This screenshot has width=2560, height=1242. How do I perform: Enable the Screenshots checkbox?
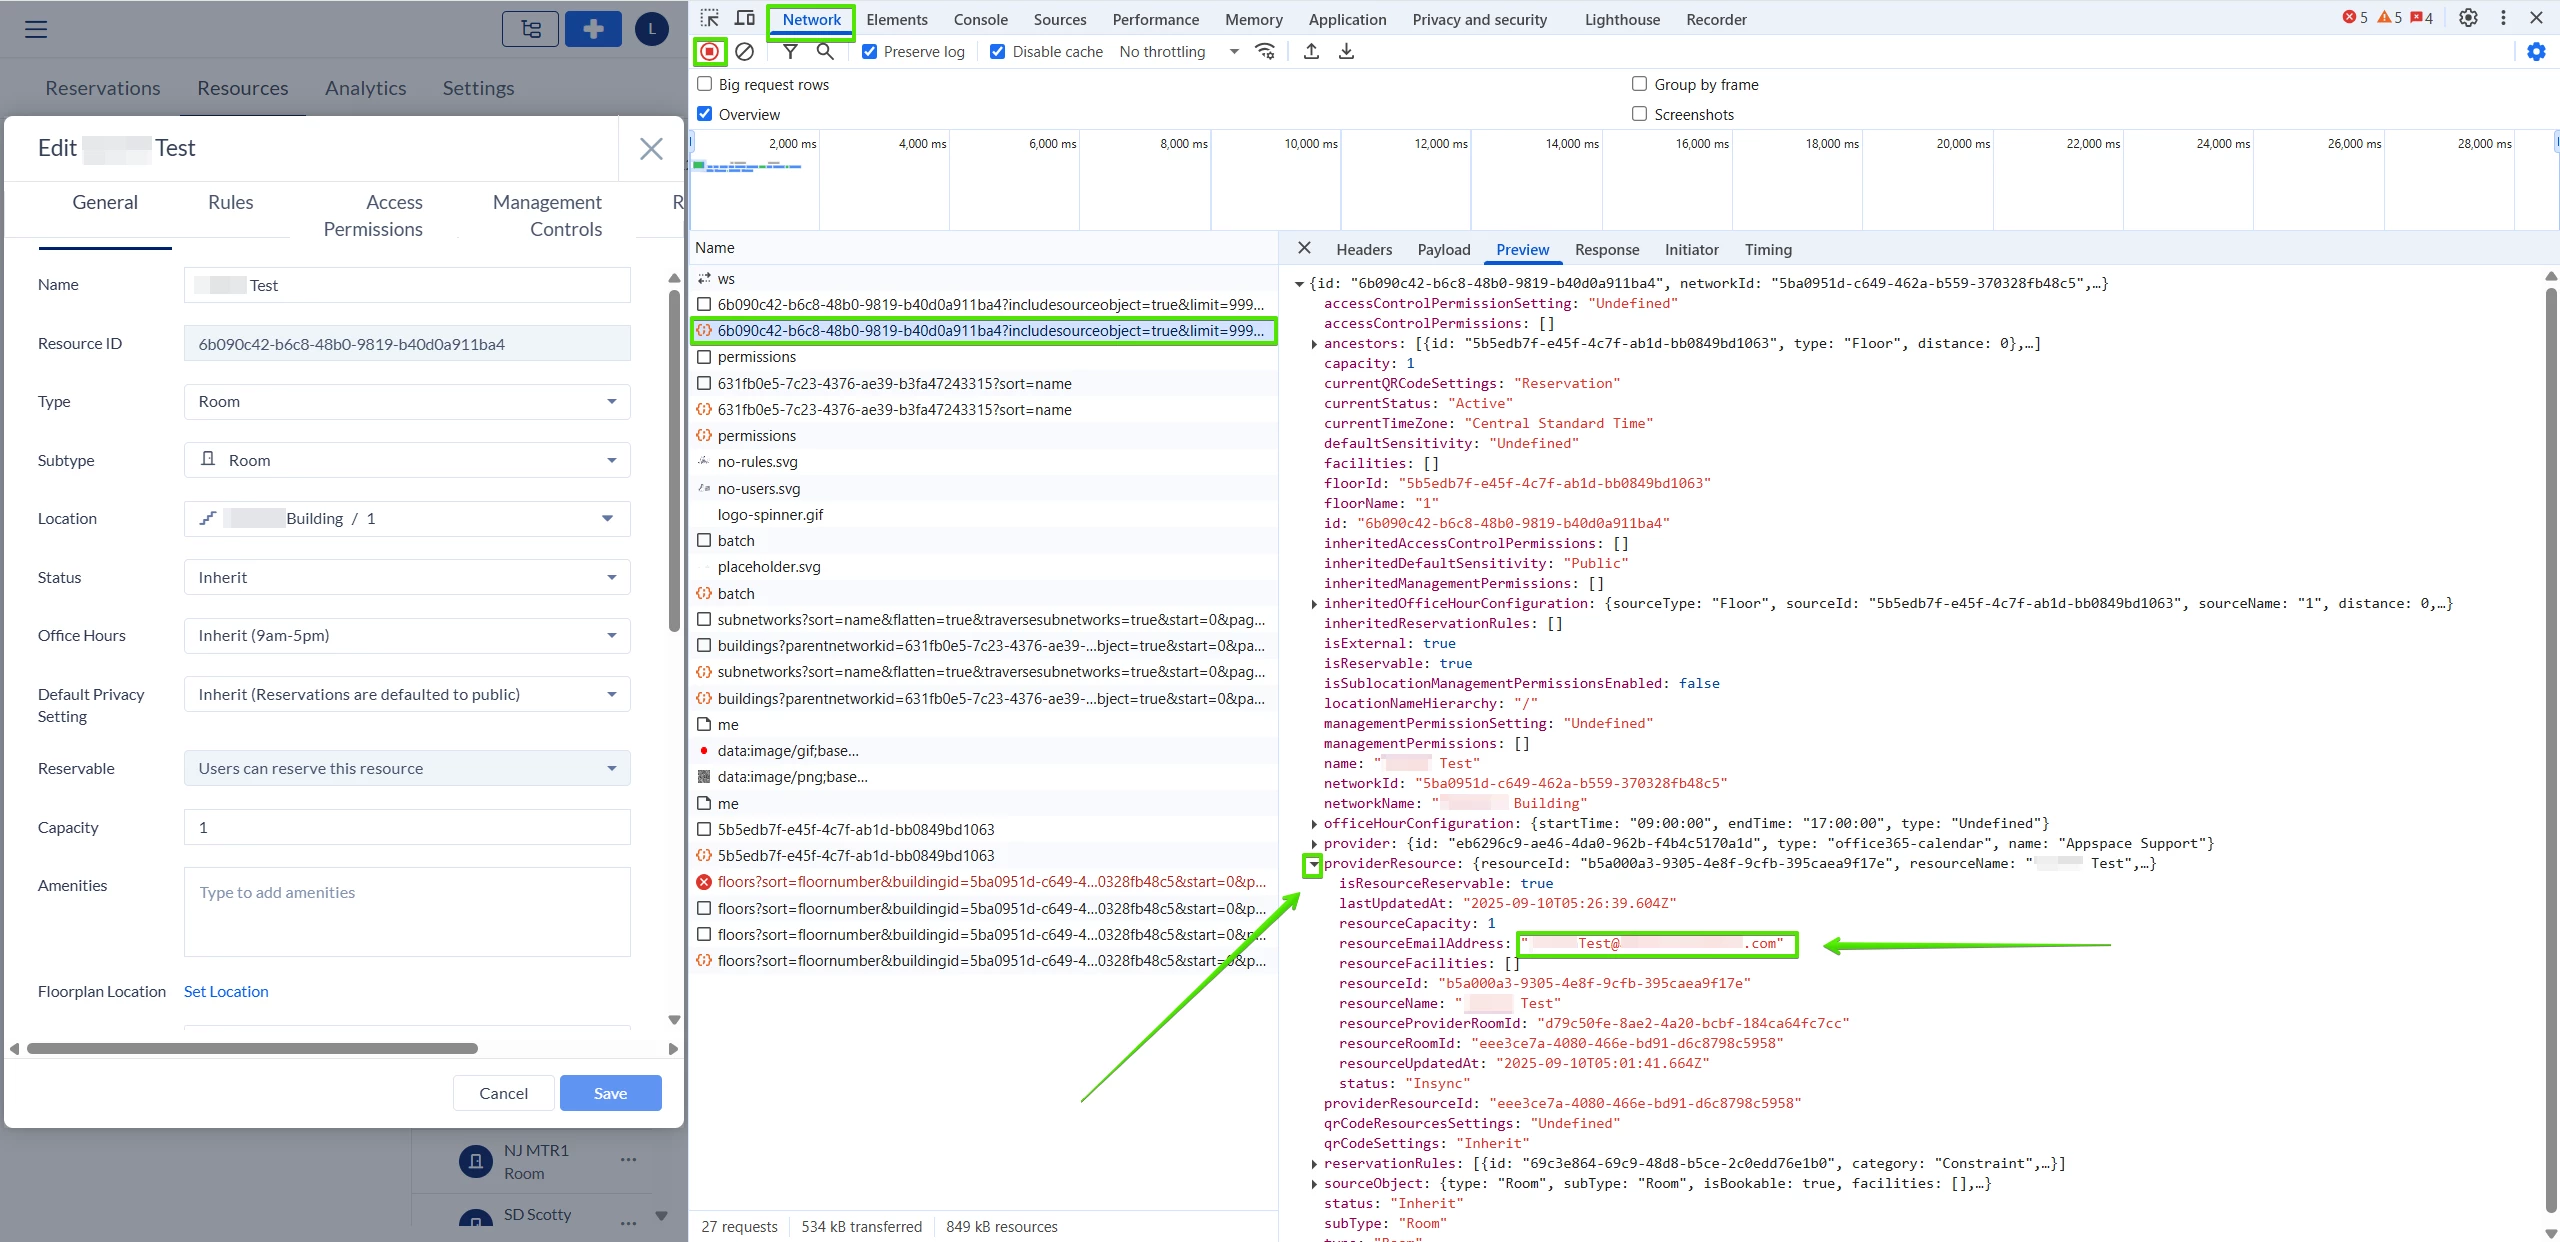click(1640, 114)
